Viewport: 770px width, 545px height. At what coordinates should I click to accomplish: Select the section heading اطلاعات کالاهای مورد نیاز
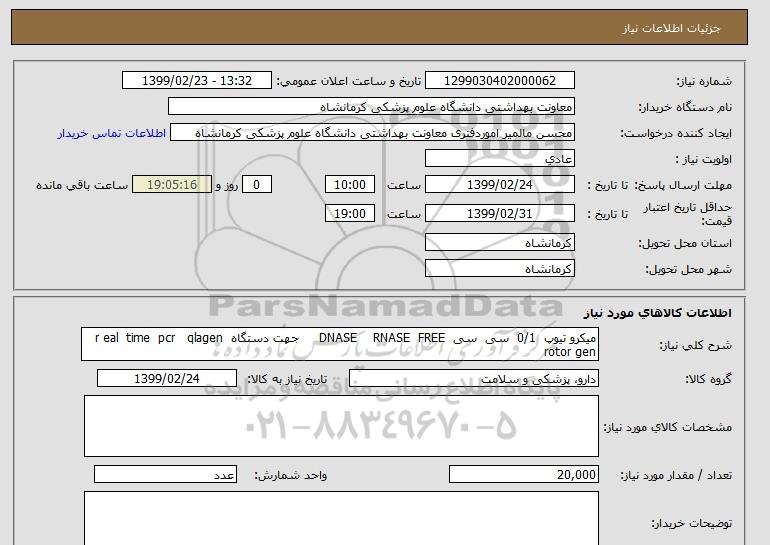coord(658,313)
